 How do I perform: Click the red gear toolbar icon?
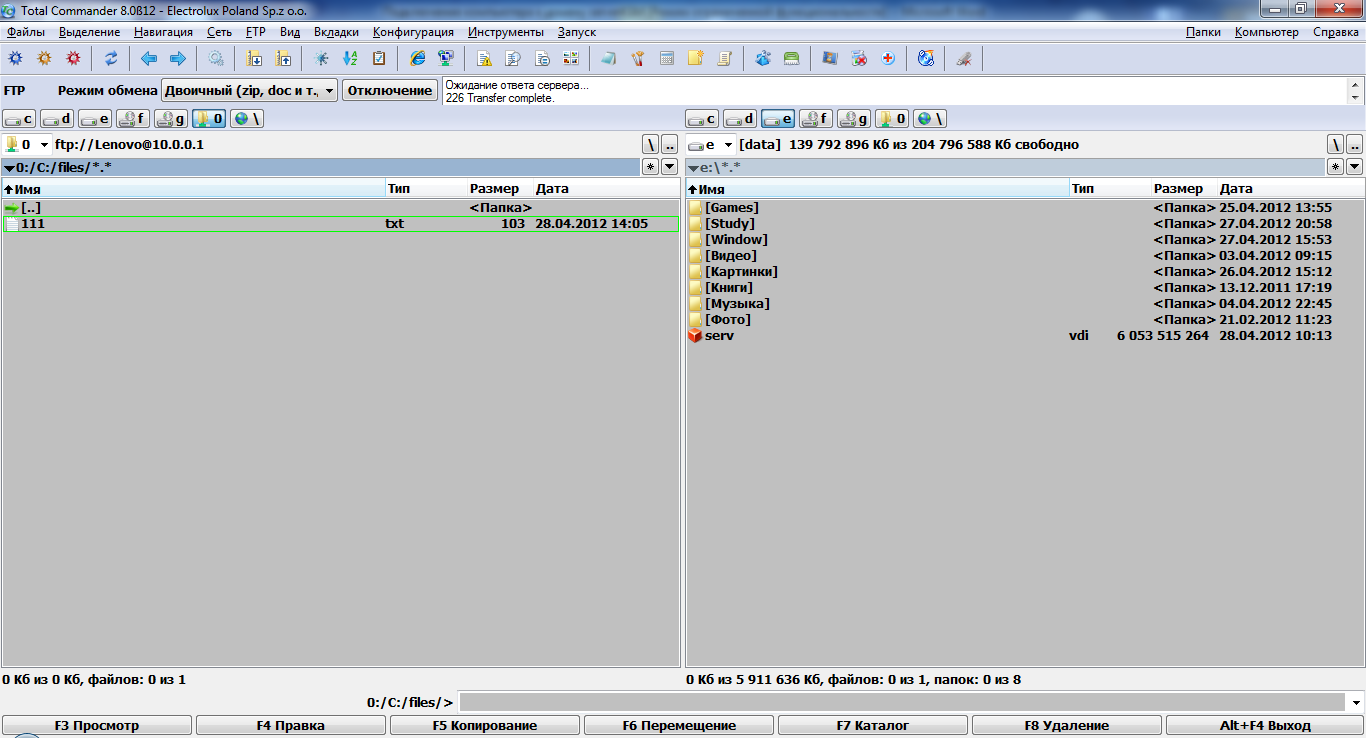[x=73, y=58]
